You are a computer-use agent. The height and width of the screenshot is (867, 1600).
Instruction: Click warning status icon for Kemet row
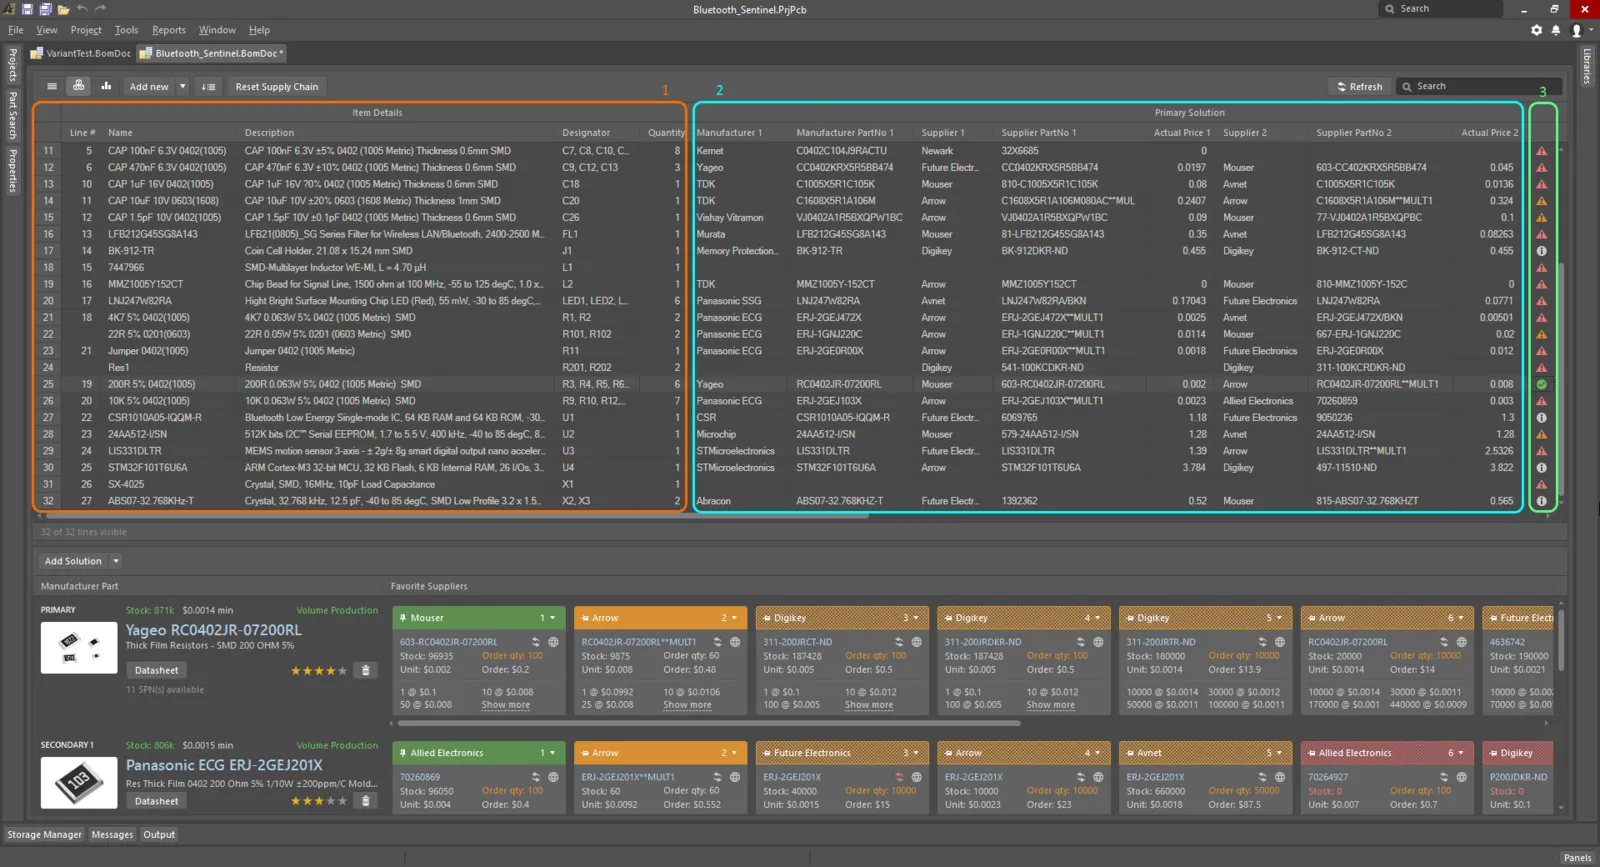coord(1541,151)
